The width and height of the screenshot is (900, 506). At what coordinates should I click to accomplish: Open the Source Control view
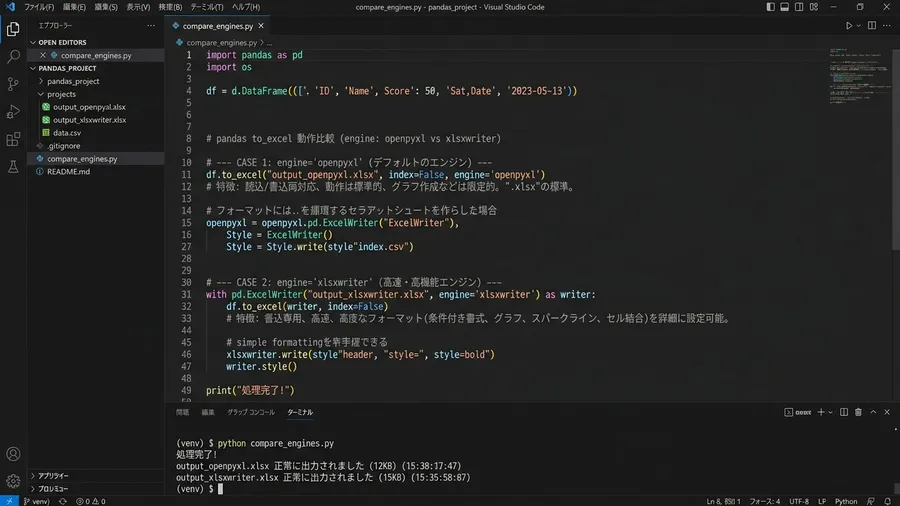(13, 84)
